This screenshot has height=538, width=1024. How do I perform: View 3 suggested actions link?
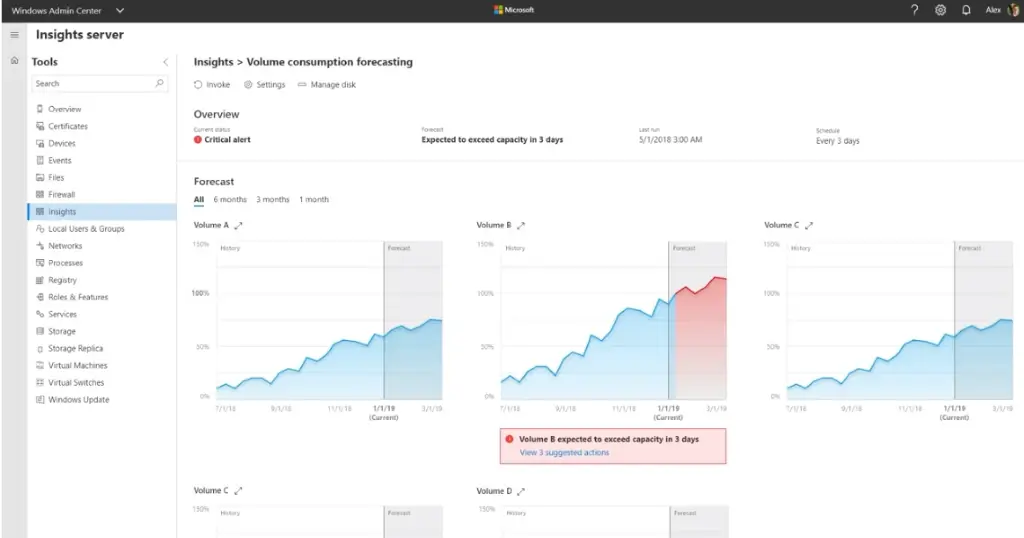coord(564,452)
